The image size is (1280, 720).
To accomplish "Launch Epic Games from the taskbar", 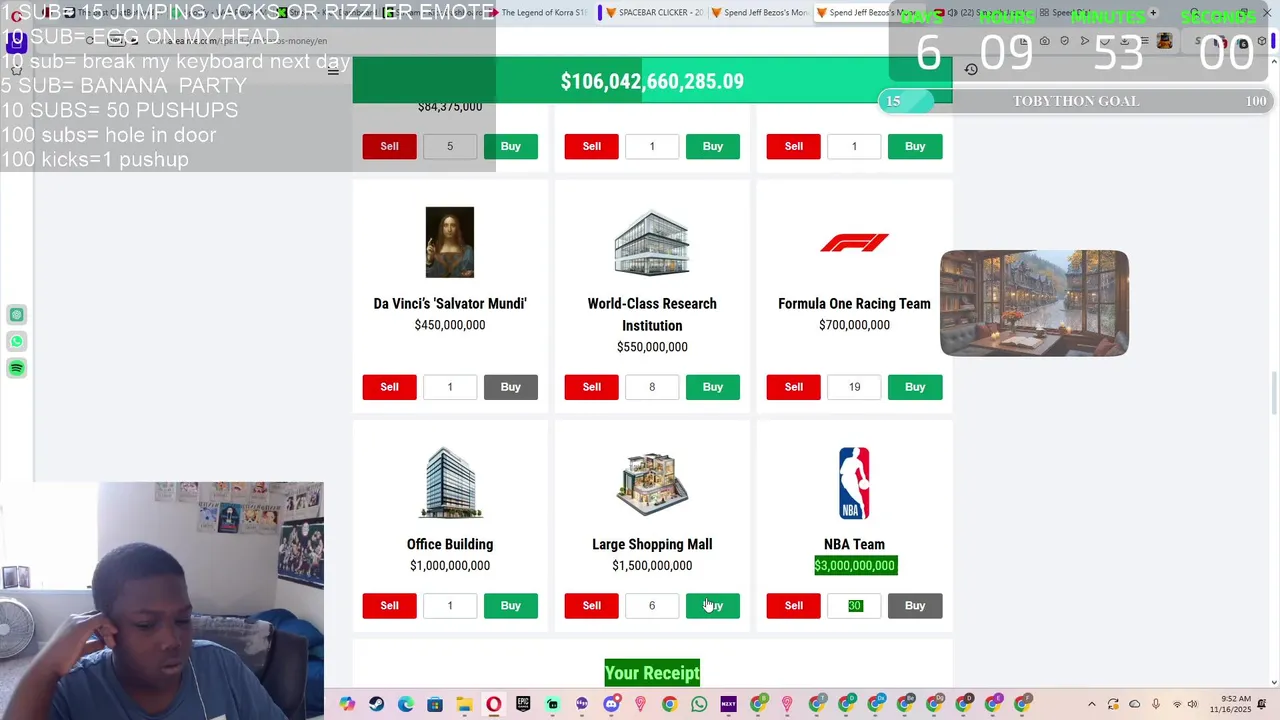I will [x=523, y=704].
